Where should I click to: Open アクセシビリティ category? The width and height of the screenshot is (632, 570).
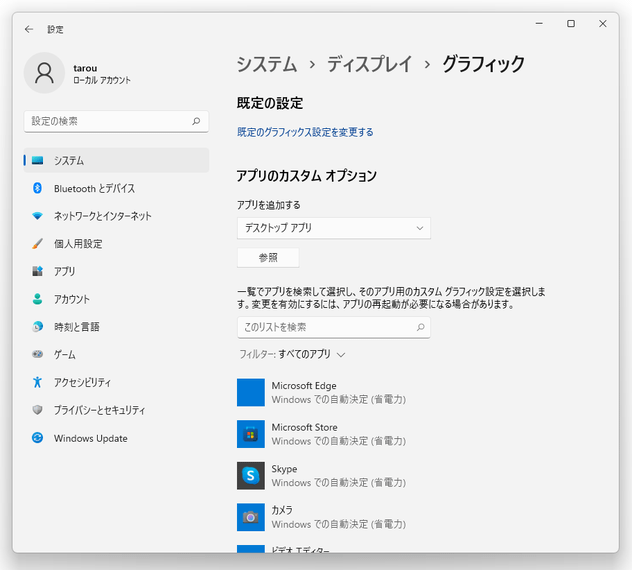[116, 382]
